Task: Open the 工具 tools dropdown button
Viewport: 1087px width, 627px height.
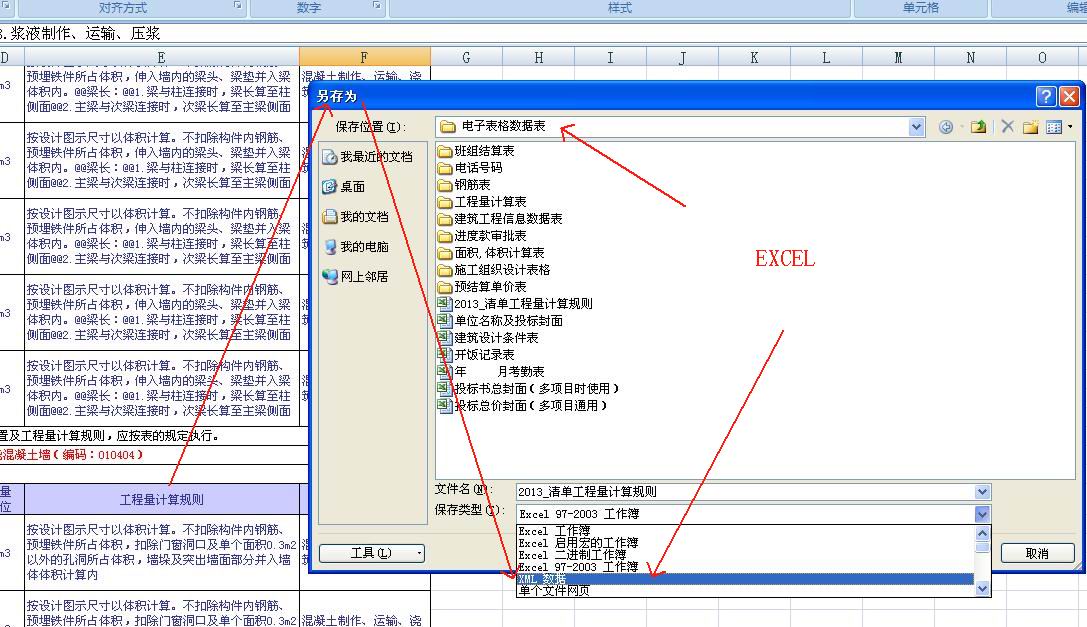Action: (372, 553)
